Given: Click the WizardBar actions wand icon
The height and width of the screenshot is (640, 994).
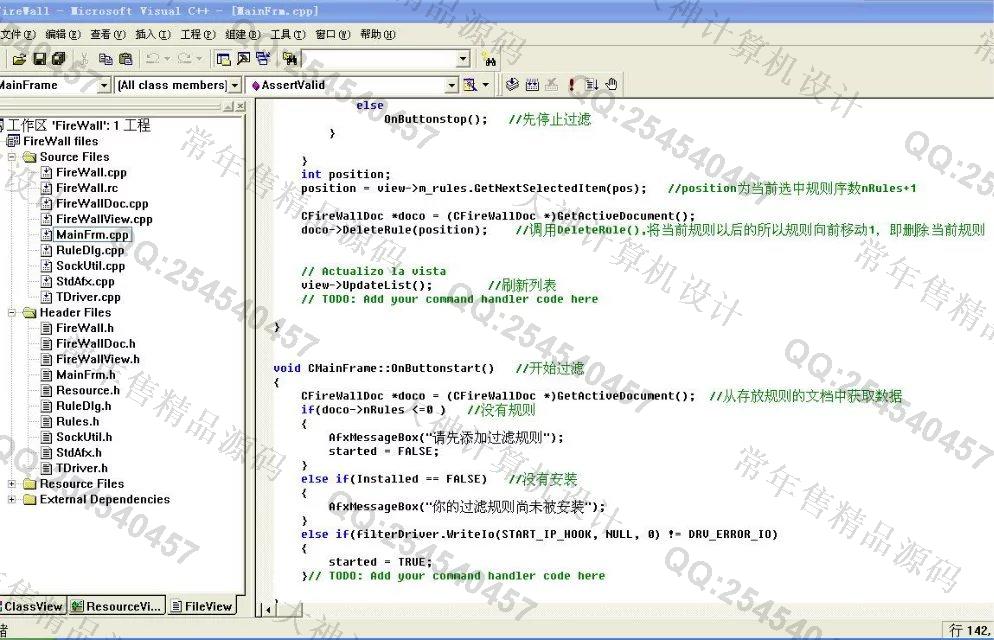Looking at the screenshot, I should (470, 84).
